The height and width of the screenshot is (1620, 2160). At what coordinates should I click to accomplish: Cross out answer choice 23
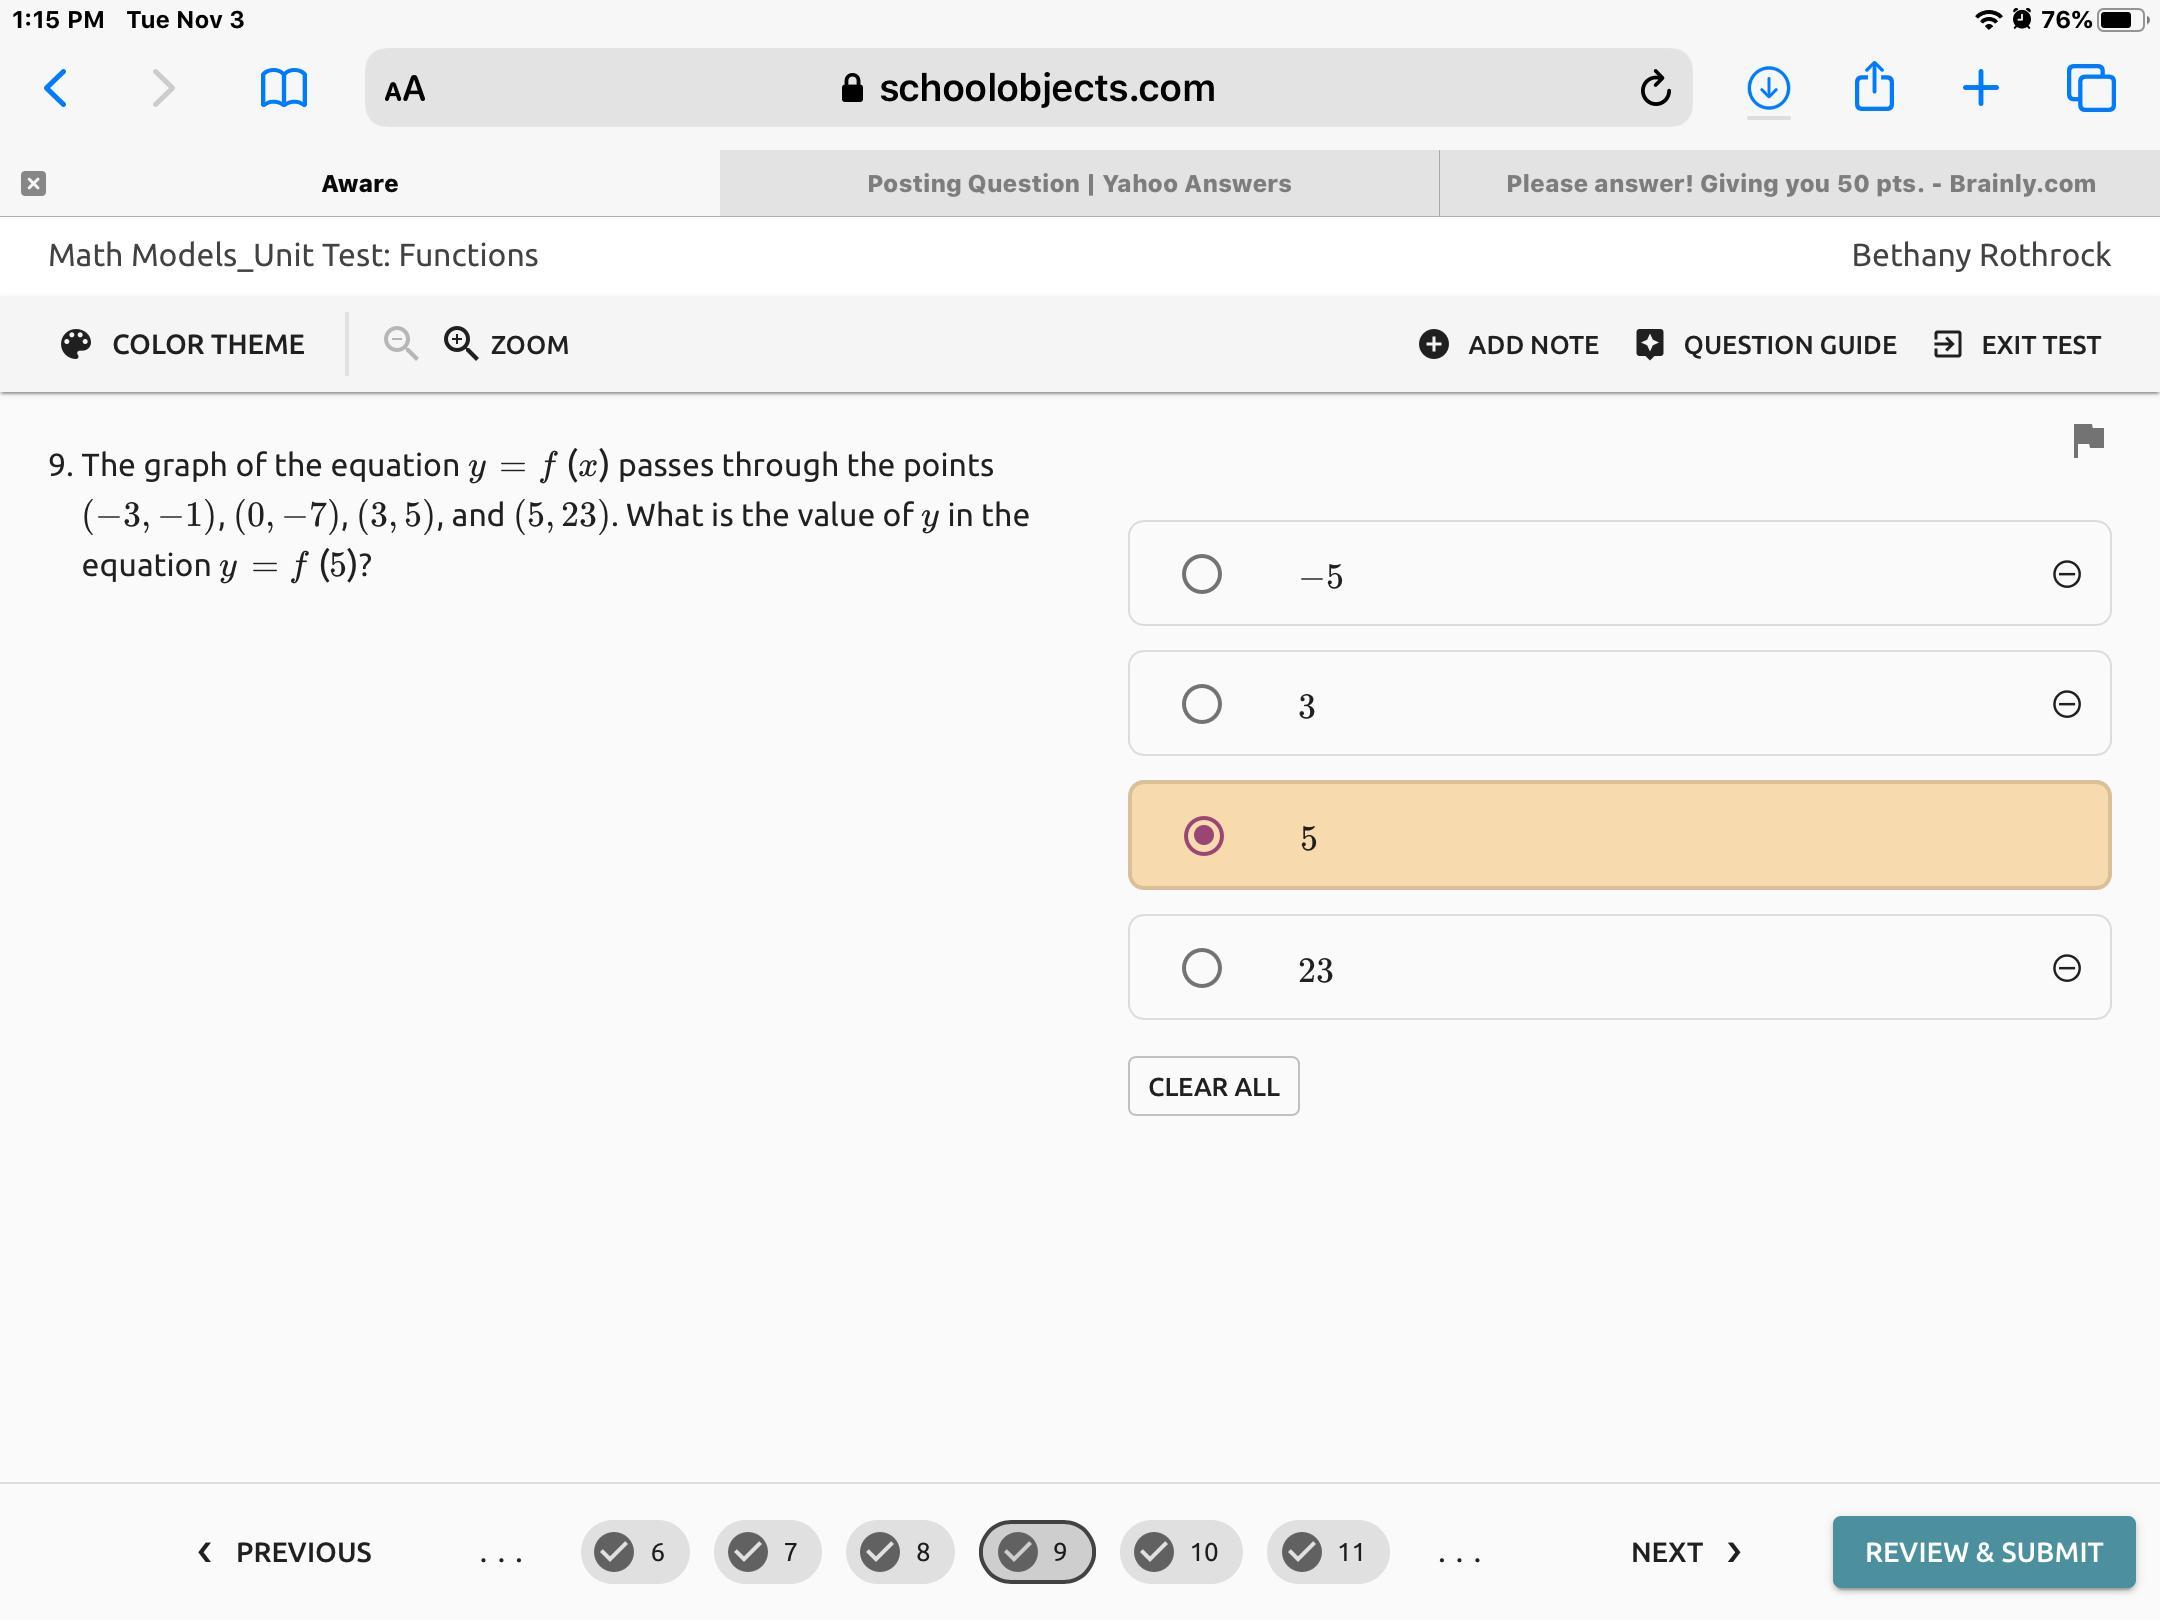point(2066,968)
